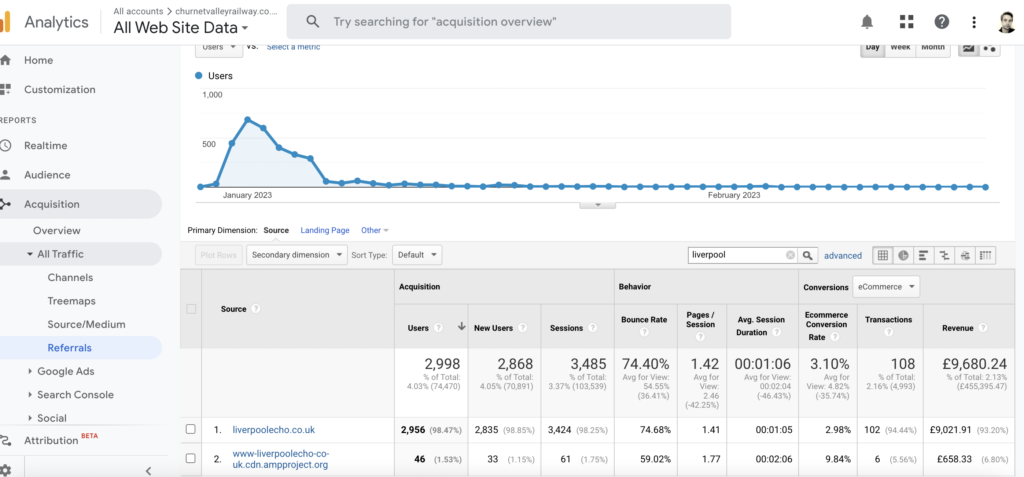Select the pivot table view icon

click(x=986, y=255)
